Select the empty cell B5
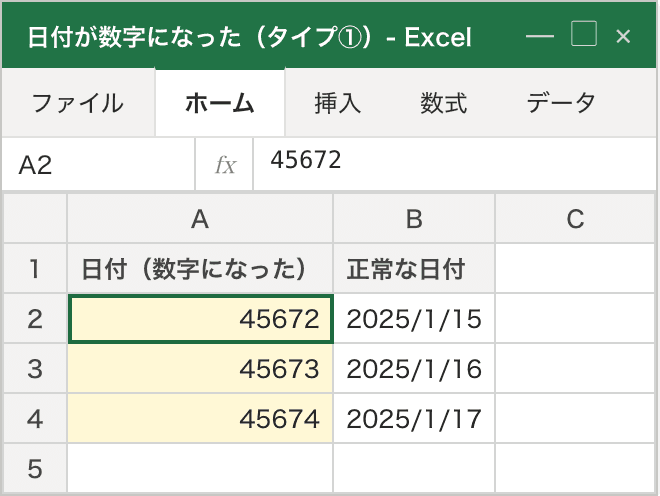 click(x=414, y=468)
